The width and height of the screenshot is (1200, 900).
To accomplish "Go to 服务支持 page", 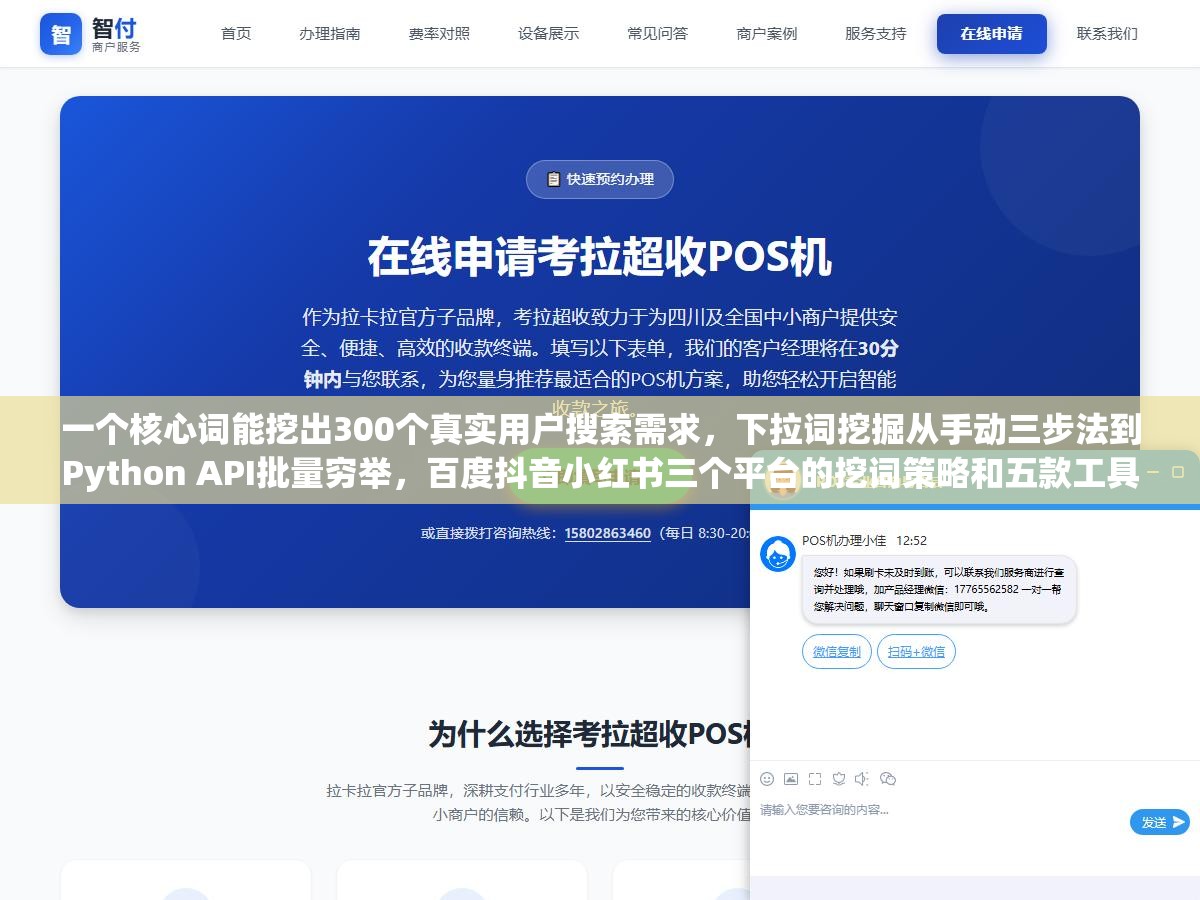I will [875, 33].
